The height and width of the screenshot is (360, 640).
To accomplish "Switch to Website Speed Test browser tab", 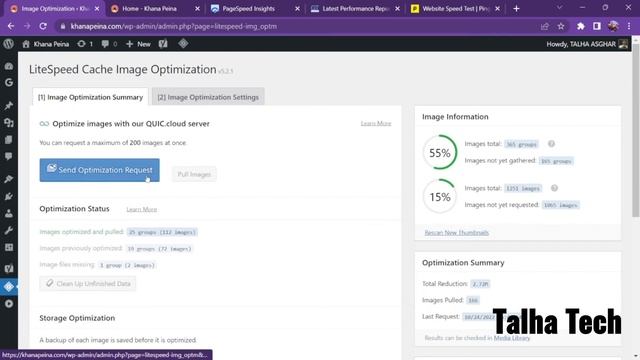I will click(x=456, y=9).
